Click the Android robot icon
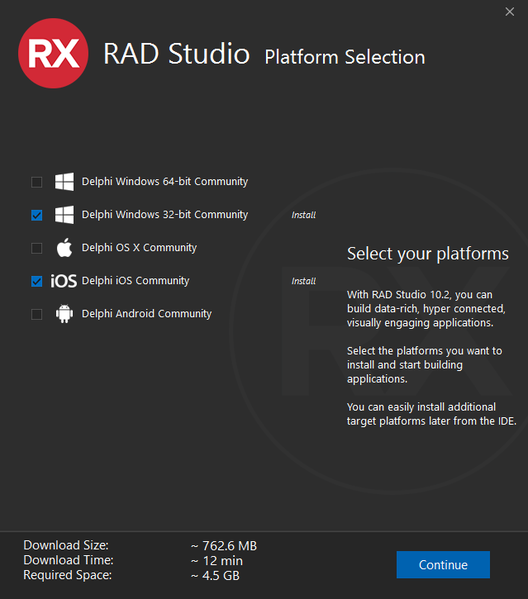528x599 pixels. 64,314
